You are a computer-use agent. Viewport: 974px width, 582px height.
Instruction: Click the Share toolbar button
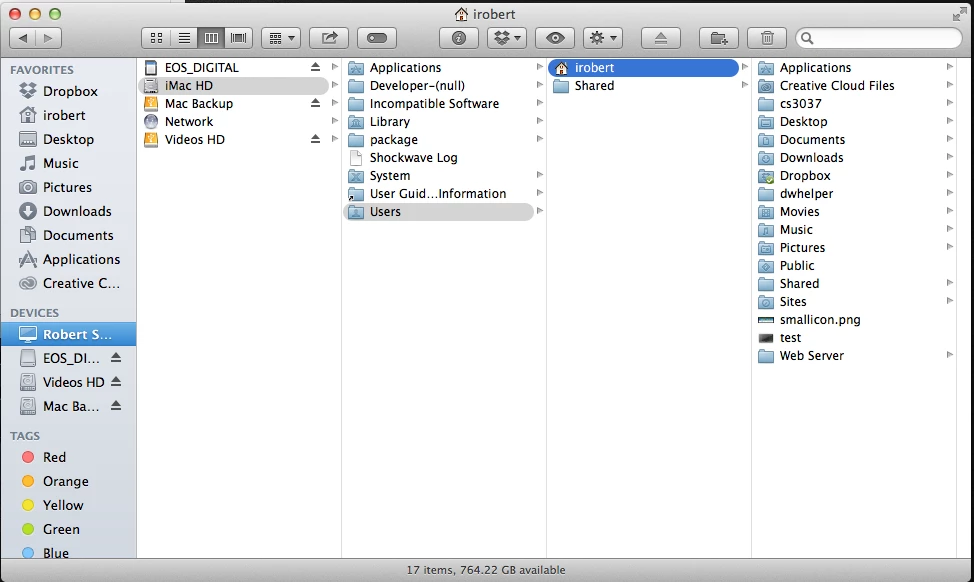pyautogui.click(x=329, y=39)
